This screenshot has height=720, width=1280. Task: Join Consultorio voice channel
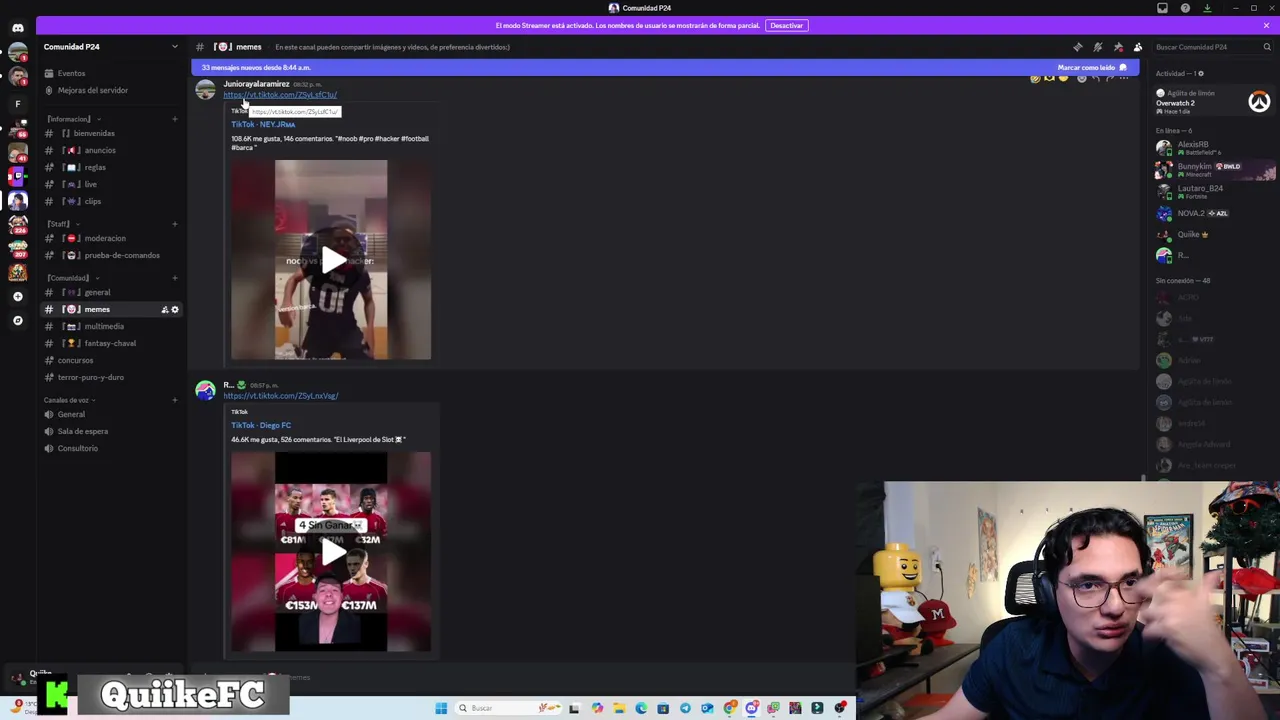[x=112, y=448]
